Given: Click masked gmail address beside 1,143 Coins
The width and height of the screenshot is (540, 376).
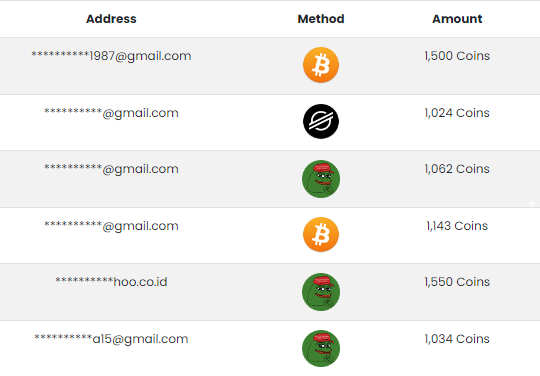Looking at the screenshot, I should [x=111, y=226].
